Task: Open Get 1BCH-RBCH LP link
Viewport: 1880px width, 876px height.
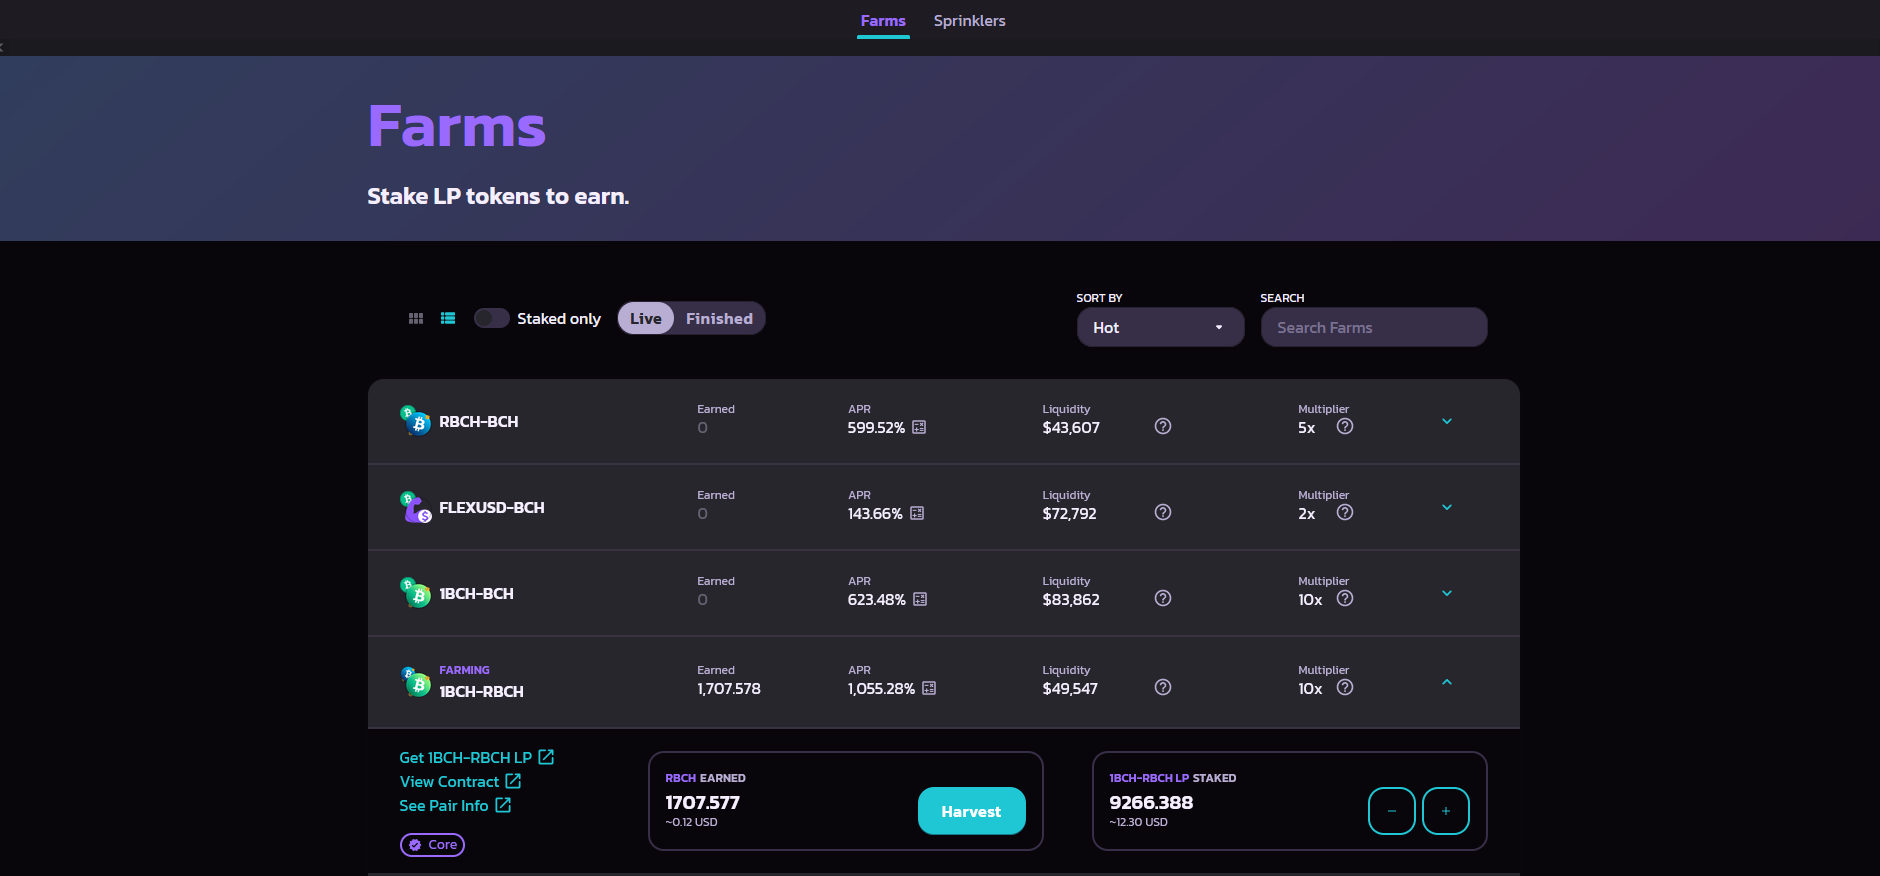Action: coord(465,758)
